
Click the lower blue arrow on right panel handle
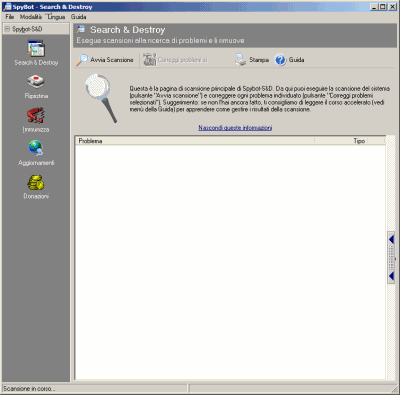[x=391, y=276]
